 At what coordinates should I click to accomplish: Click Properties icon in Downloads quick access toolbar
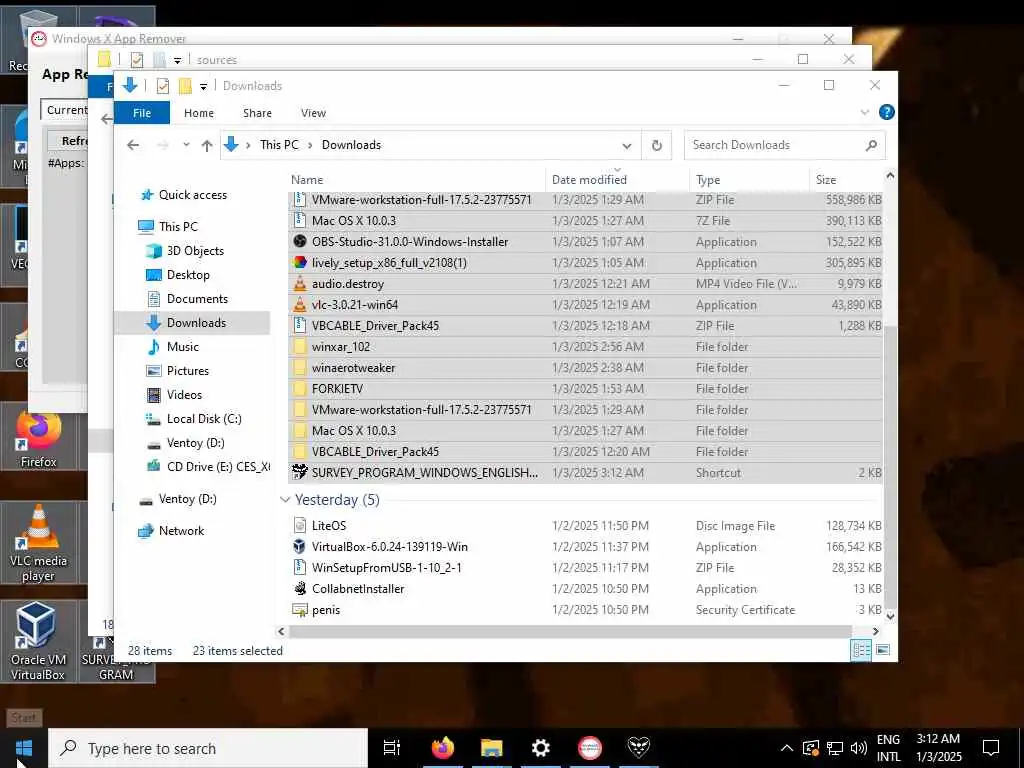coord(163,86)
